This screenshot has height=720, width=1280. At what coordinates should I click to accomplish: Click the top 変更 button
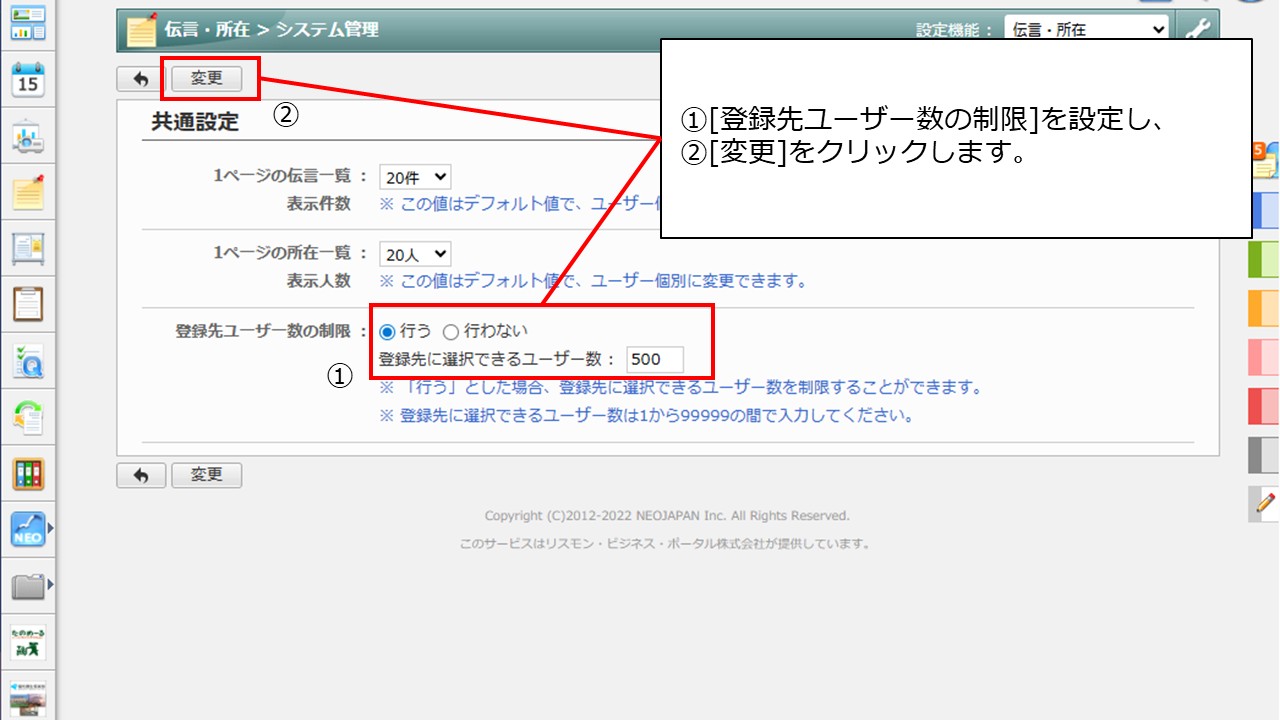[206, 78]
